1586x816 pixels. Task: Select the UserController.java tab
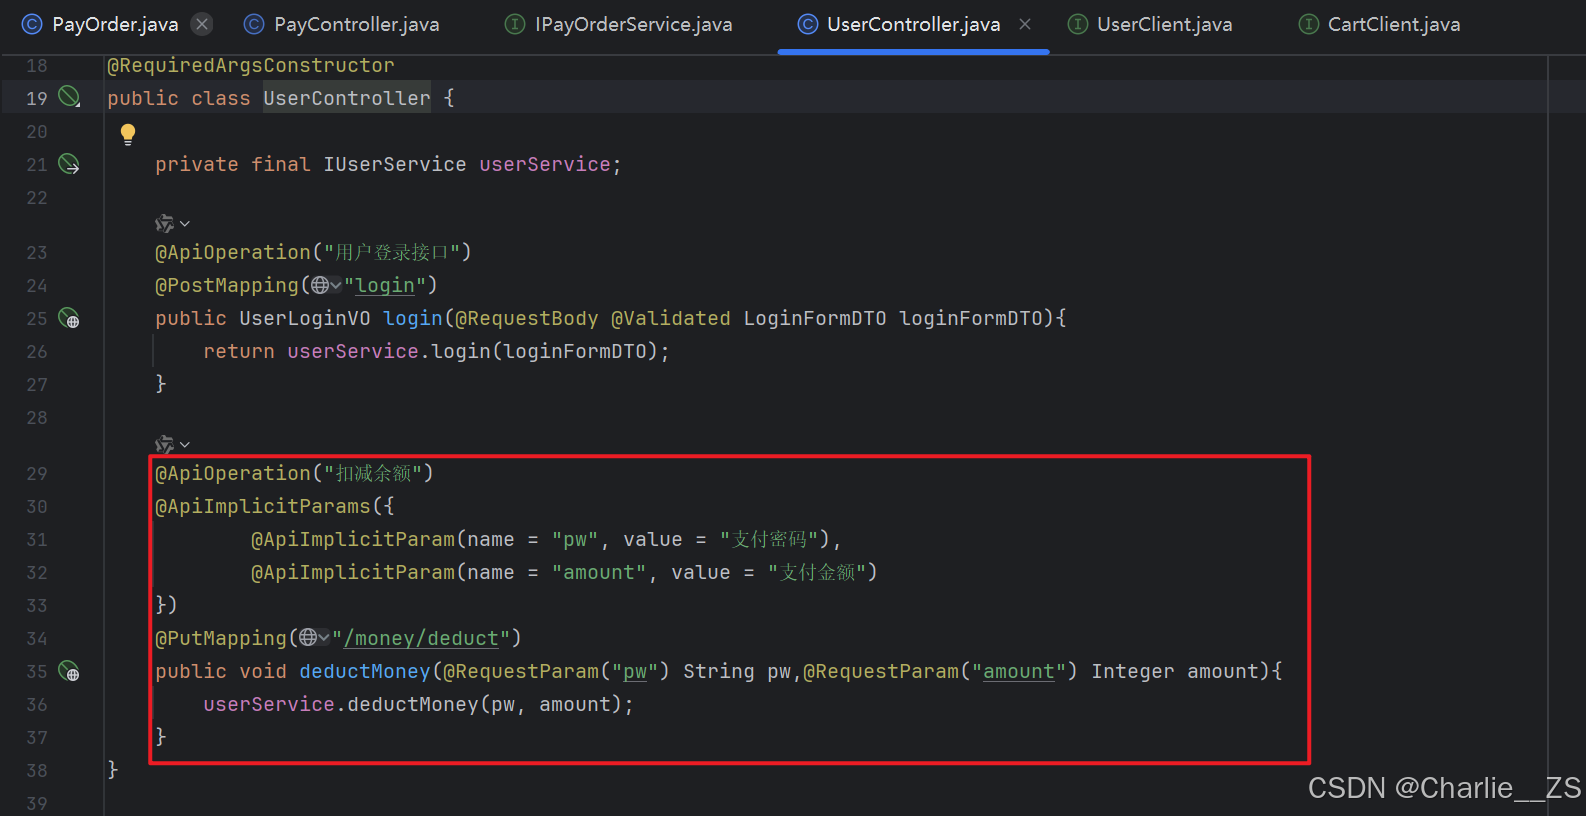coord(913,24)
